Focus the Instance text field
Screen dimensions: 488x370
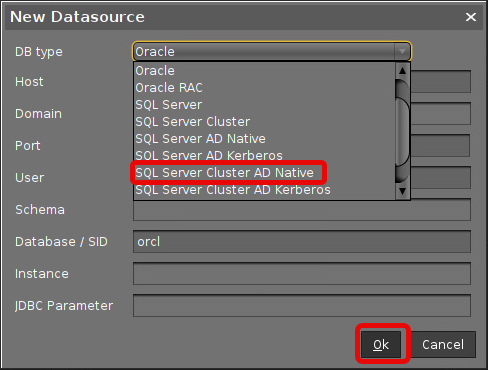point(302,273)
